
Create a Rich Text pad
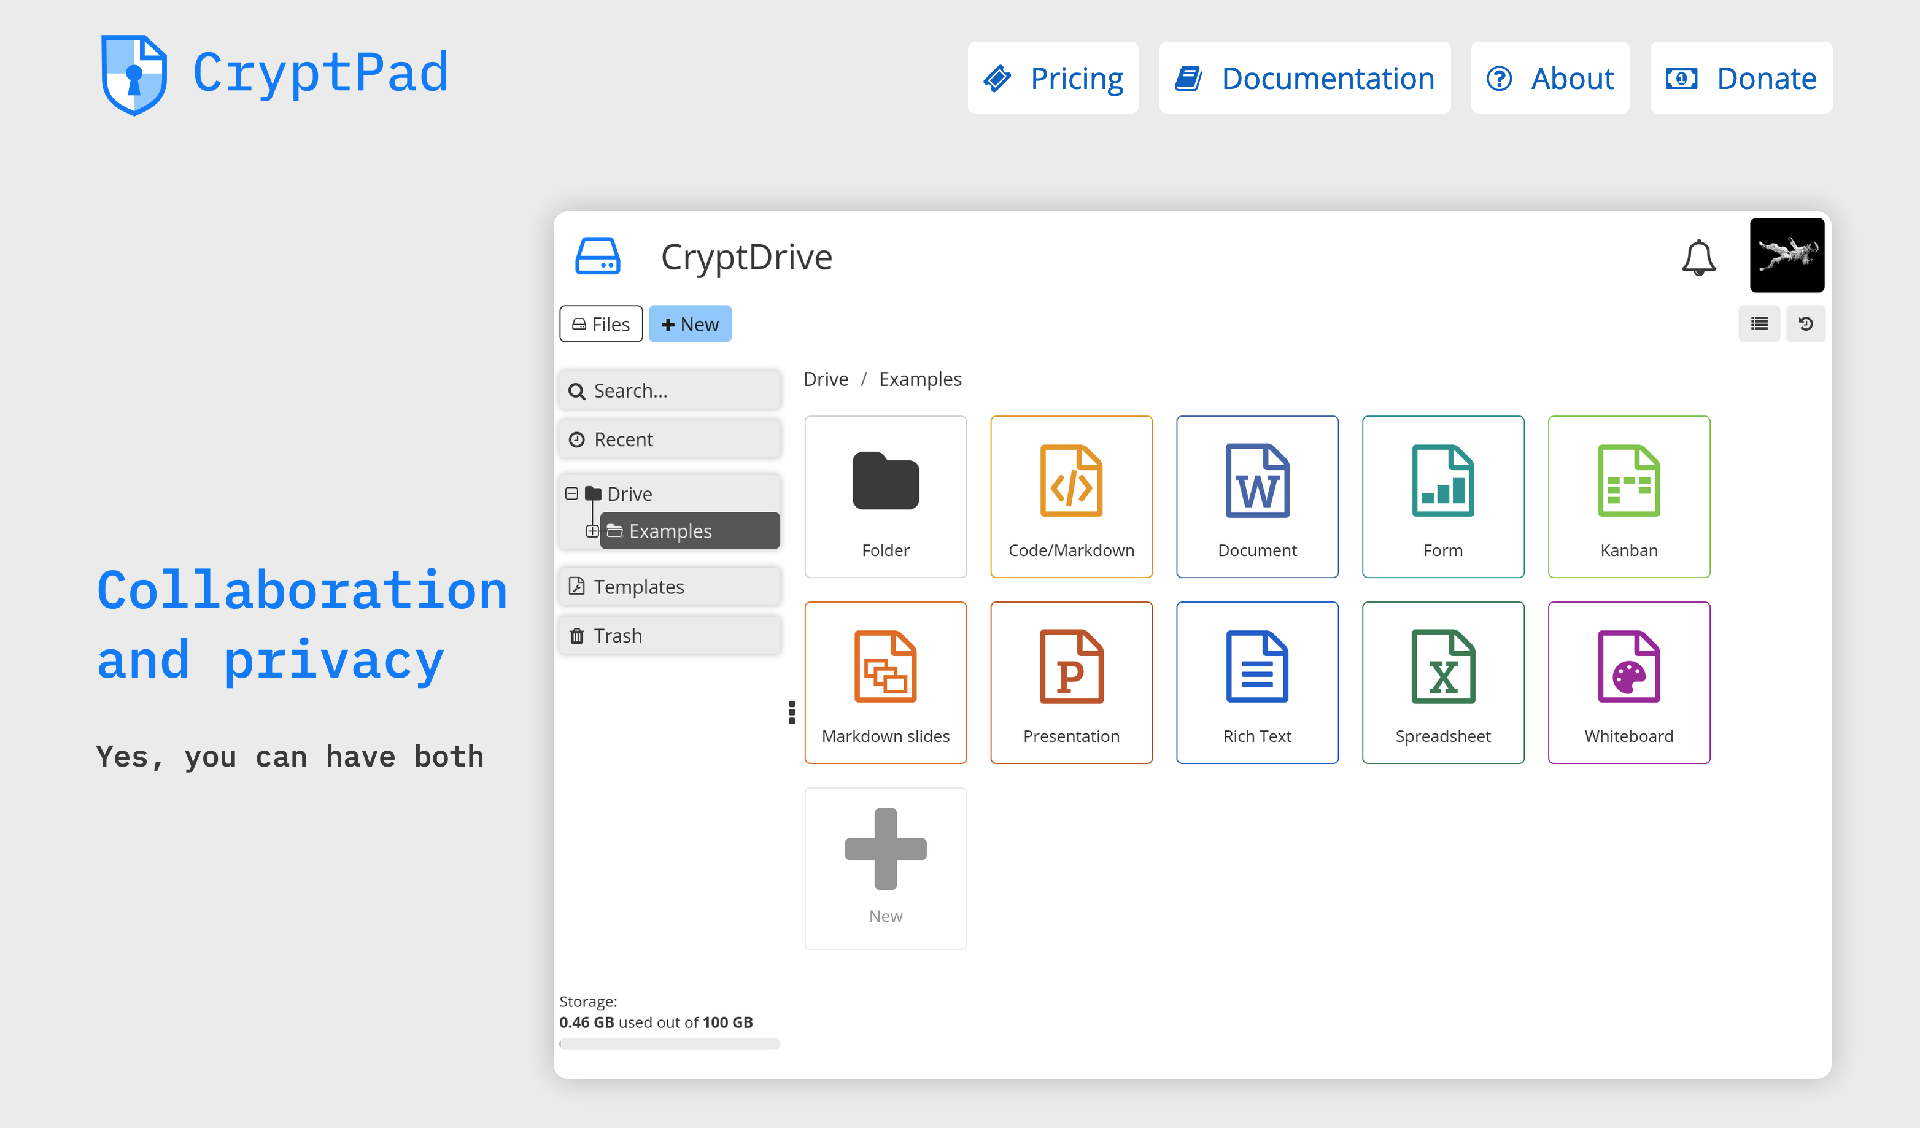pos(1258,683)
